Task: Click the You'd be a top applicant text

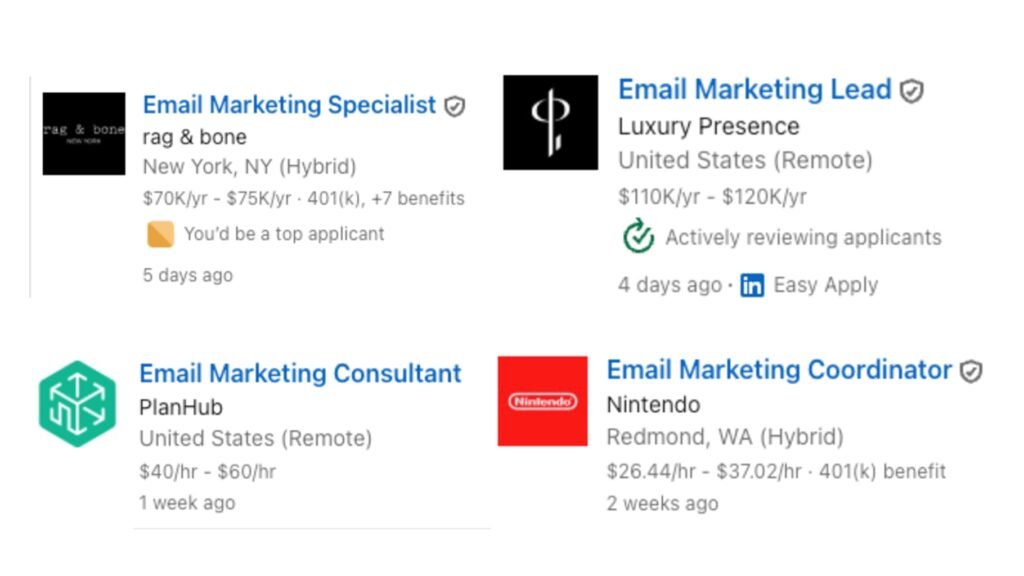Action: pos(284,234)
